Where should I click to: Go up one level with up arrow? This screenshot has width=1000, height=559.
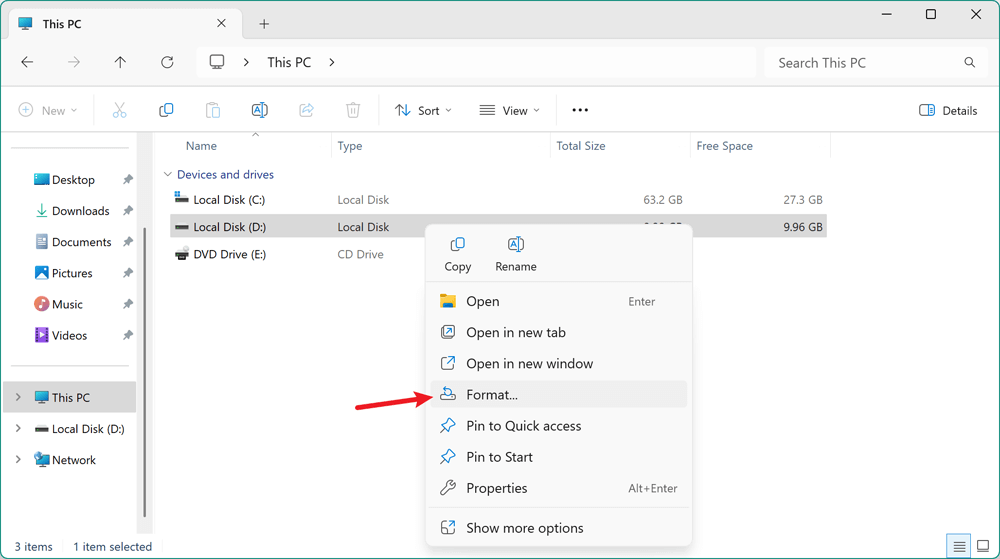(x=120, y=62)
